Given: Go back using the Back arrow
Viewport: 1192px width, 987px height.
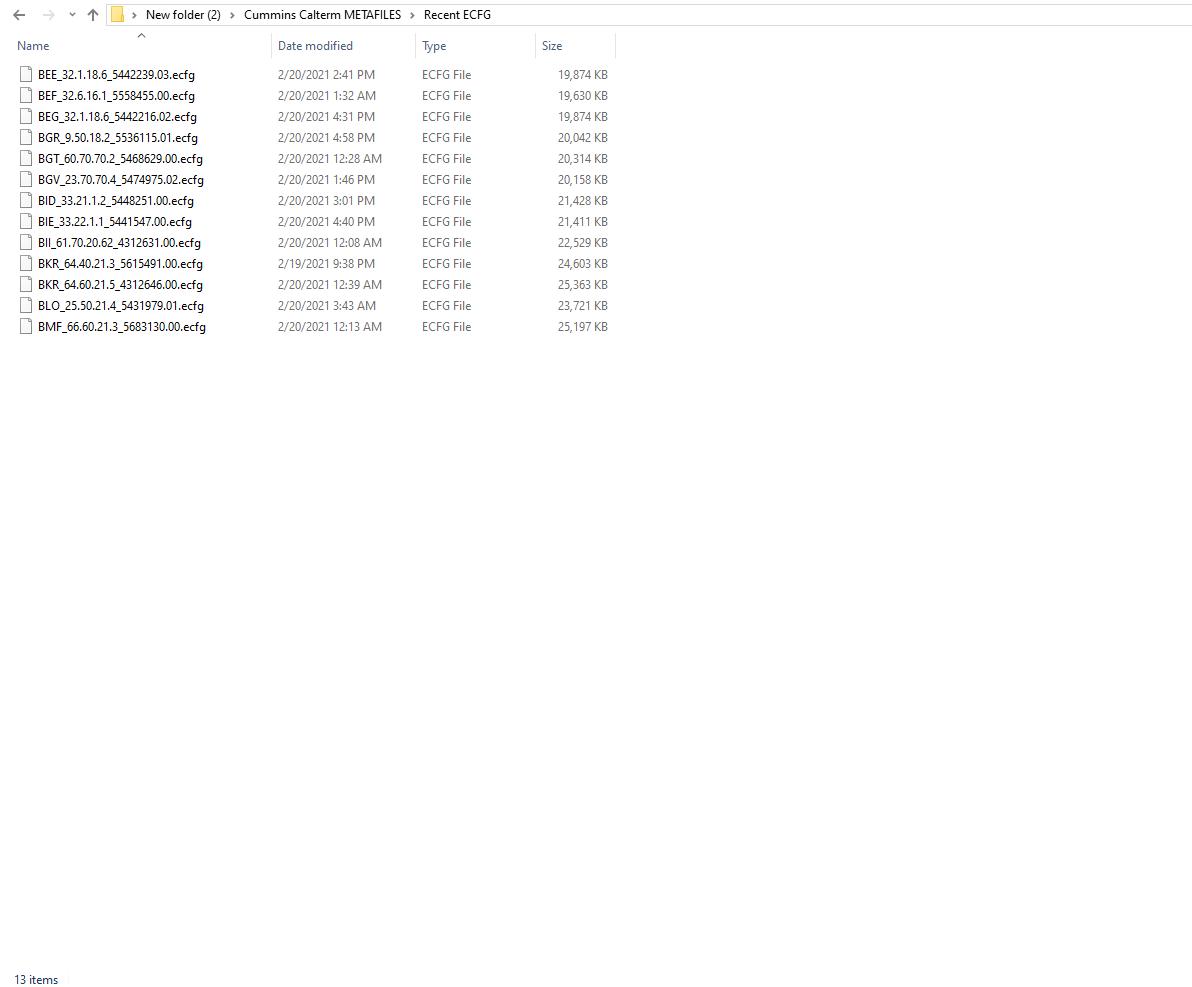Looking at the screenshot, I should coord(19,15).
